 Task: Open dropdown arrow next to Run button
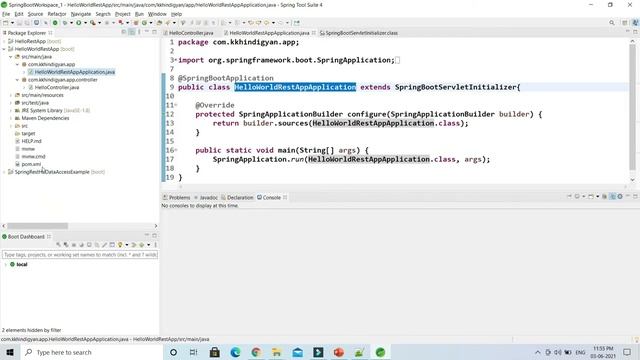point(85,23)
